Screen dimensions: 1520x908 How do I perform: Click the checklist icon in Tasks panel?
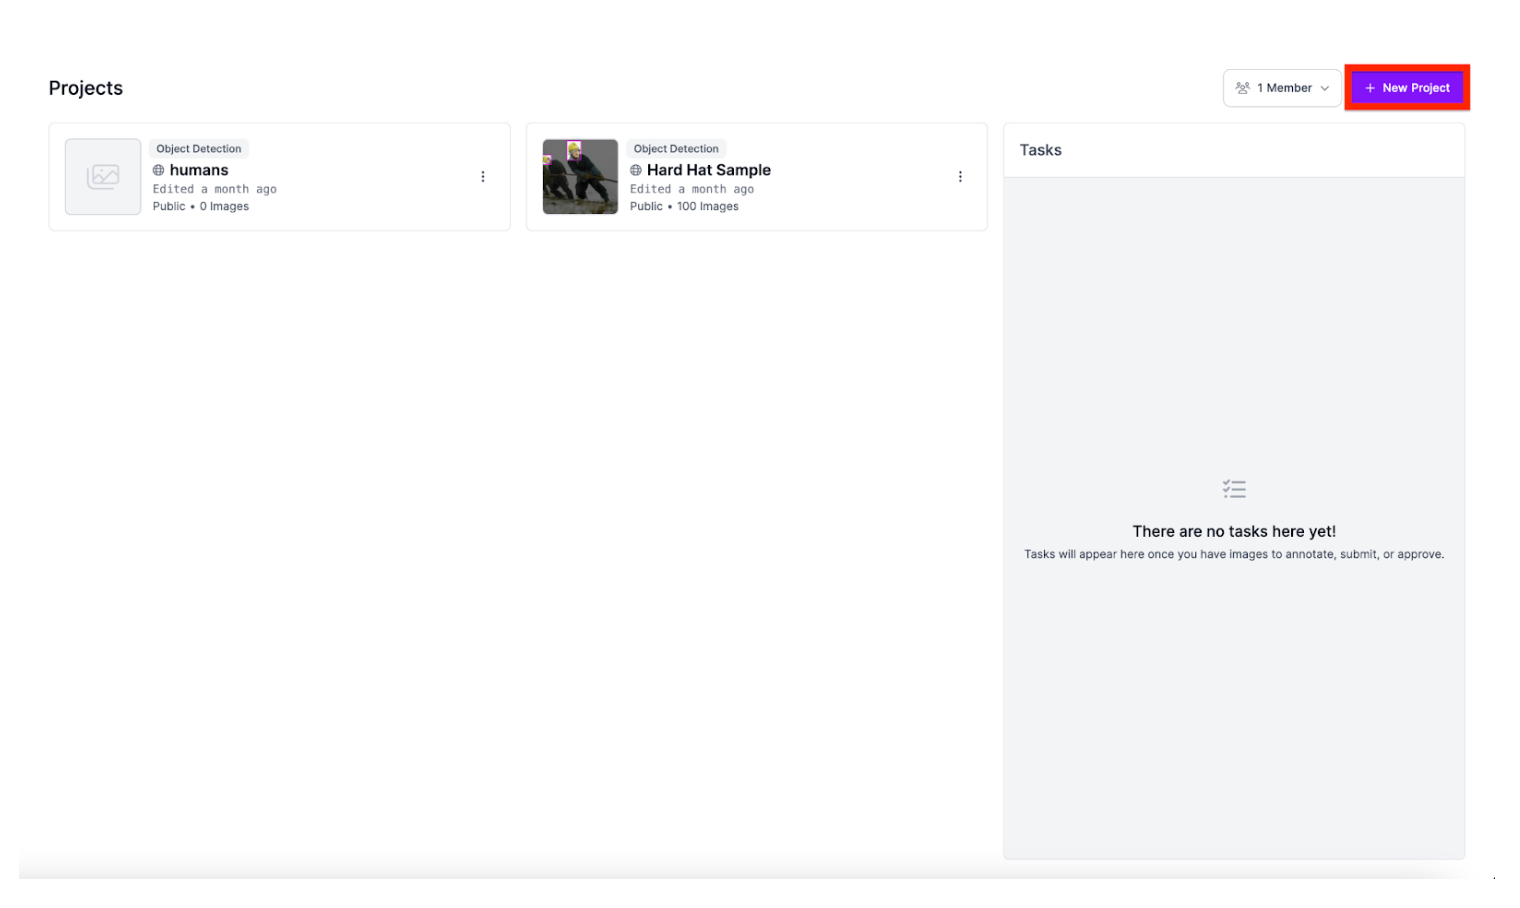click(1234, 489)
